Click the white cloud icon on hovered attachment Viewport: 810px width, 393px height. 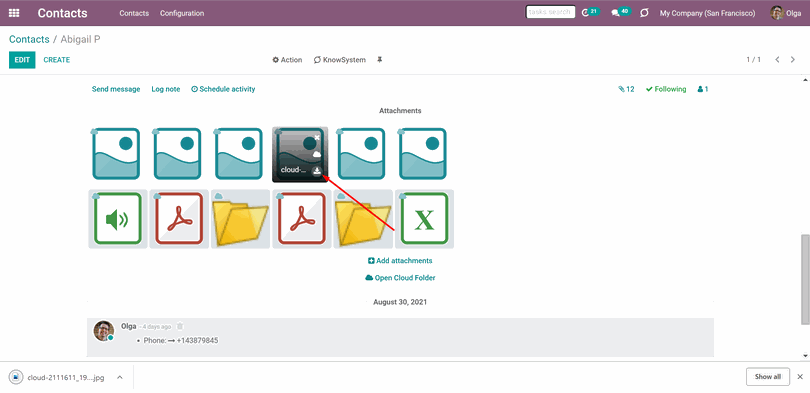pos(317,154)
